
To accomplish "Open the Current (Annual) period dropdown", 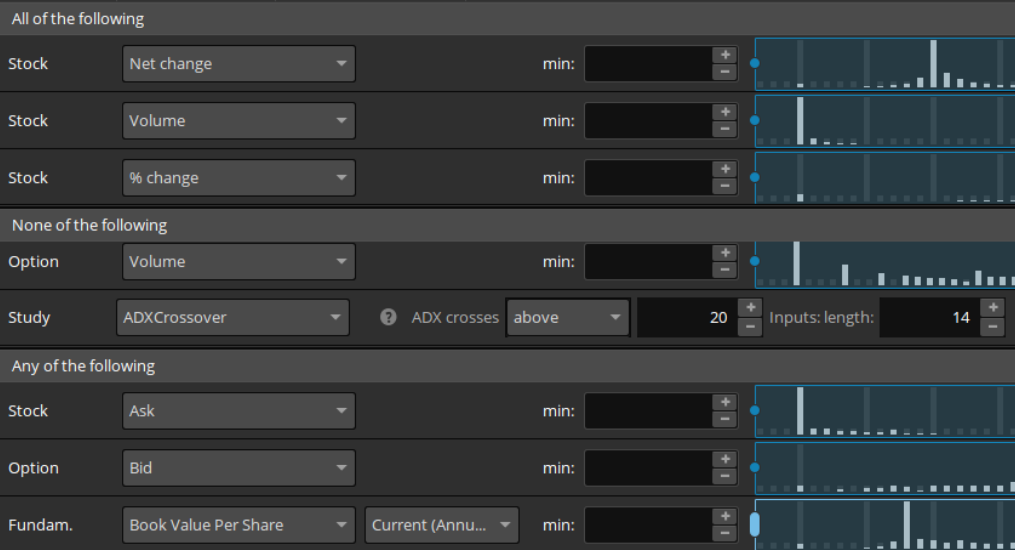I will pos(442,525).
